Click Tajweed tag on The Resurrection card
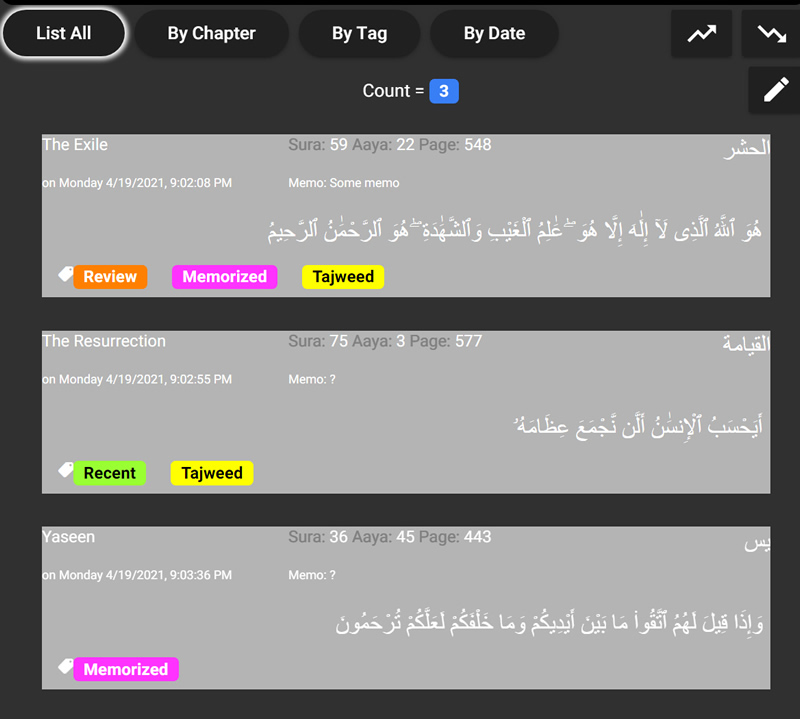Screen dimensions: 800x719 (x=211, y=473)
